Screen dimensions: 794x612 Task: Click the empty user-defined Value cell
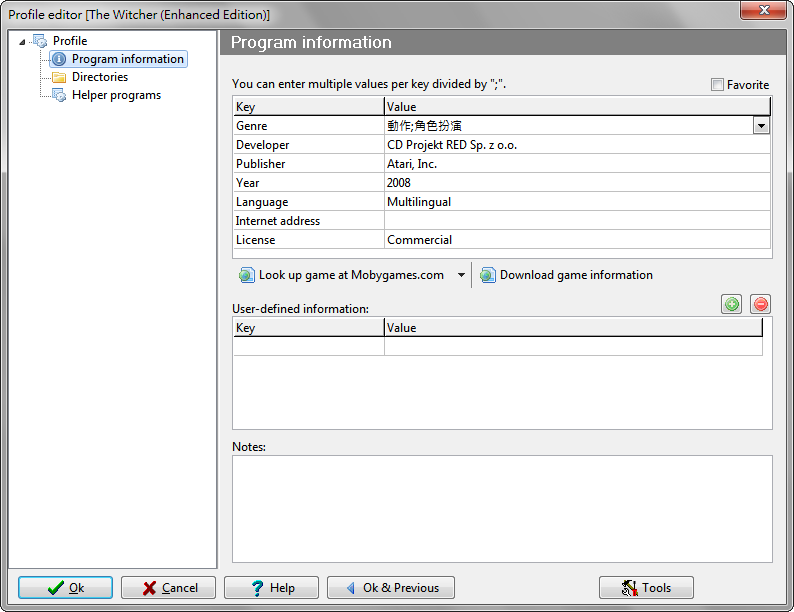pos(573,346)
